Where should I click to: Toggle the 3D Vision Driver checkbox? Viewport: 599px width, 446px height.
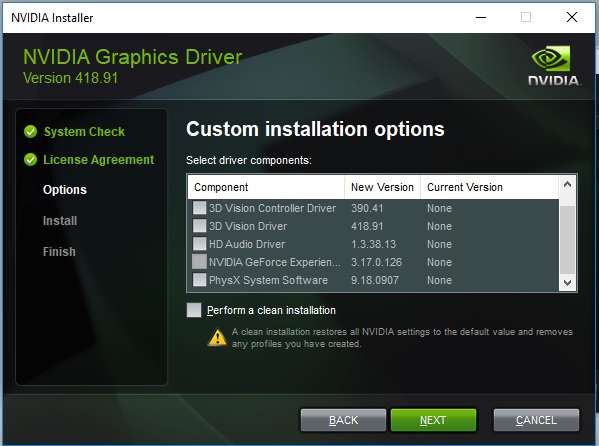[199, 226]
